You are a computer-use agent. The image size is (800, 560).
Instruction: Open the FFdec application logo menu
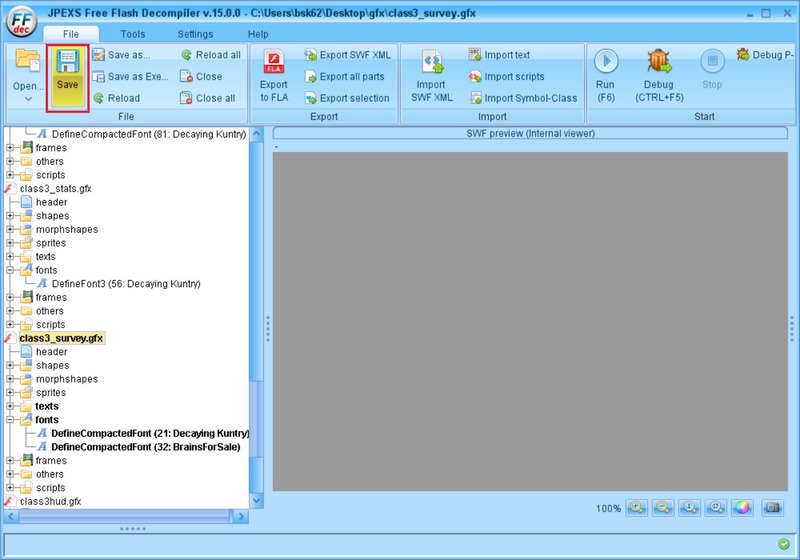click(21, 21)
